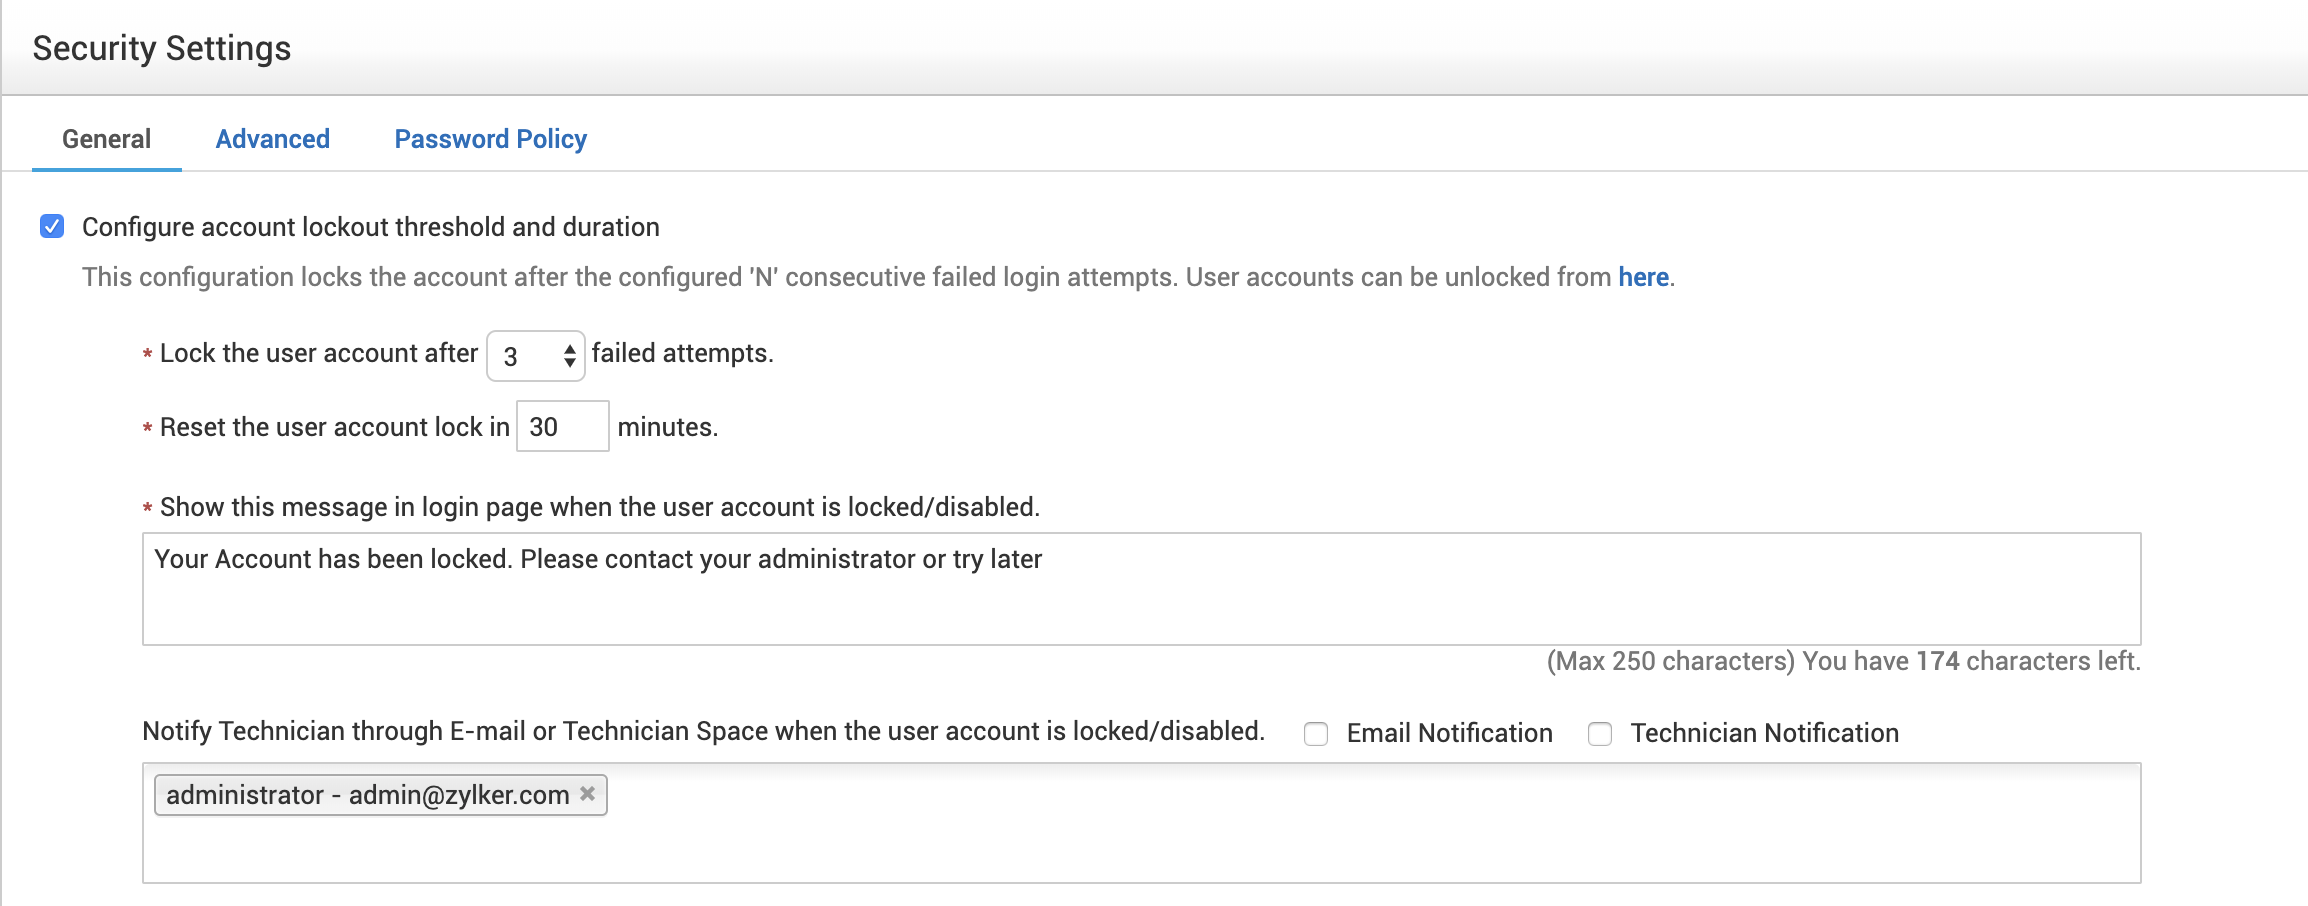Click the characters left counter text
The height and width of the screenshot is (906, 2308).
(1843, 661)
